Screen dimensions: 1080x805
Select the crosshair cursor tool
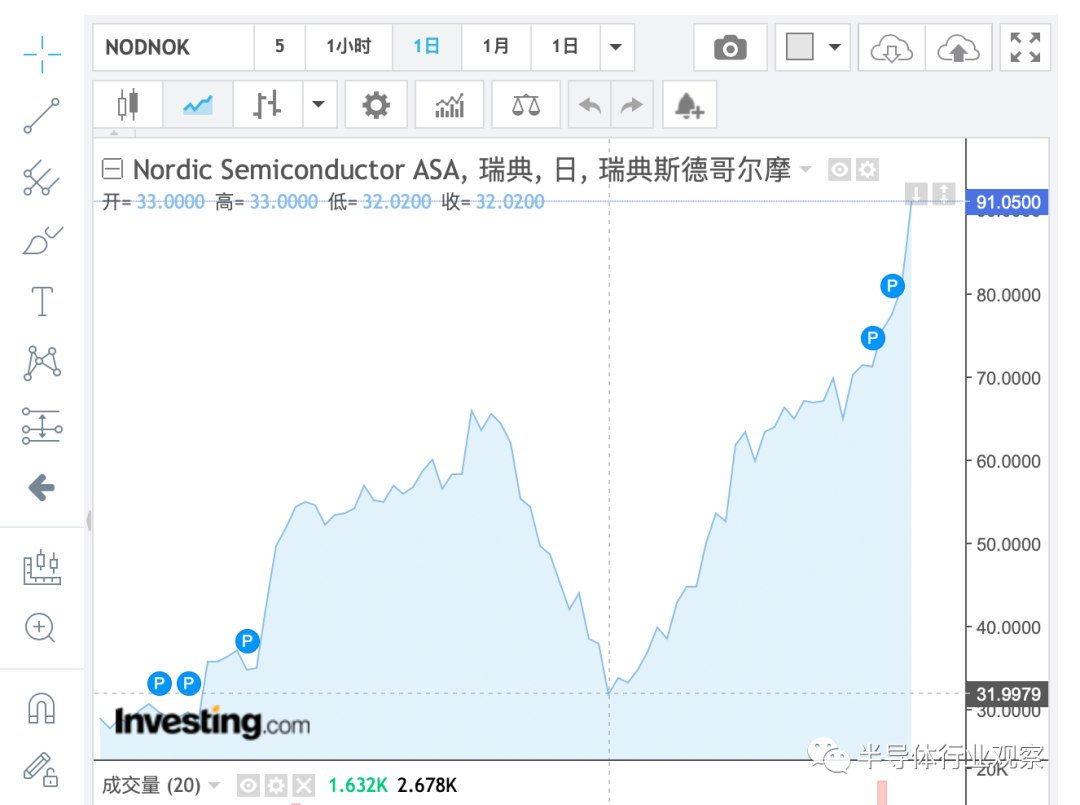42,54
